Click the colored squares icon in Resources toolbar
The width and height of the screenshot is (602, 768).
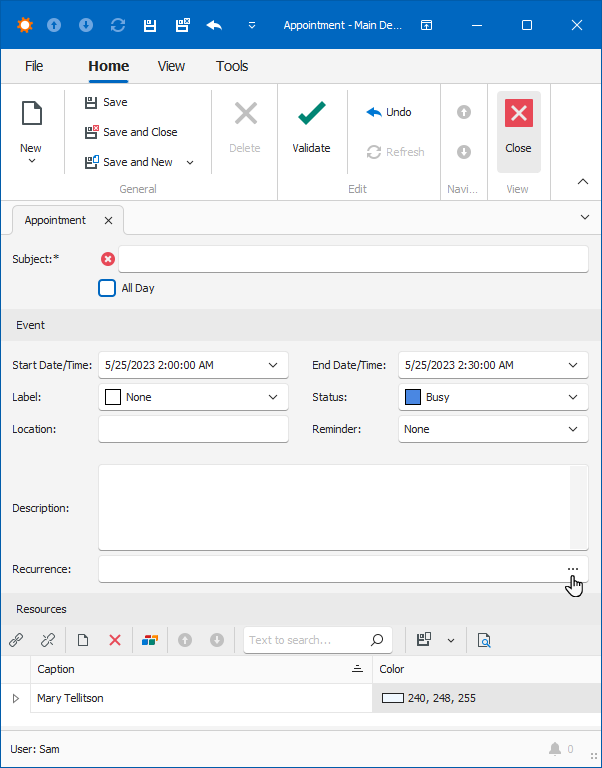coord(150,640)
